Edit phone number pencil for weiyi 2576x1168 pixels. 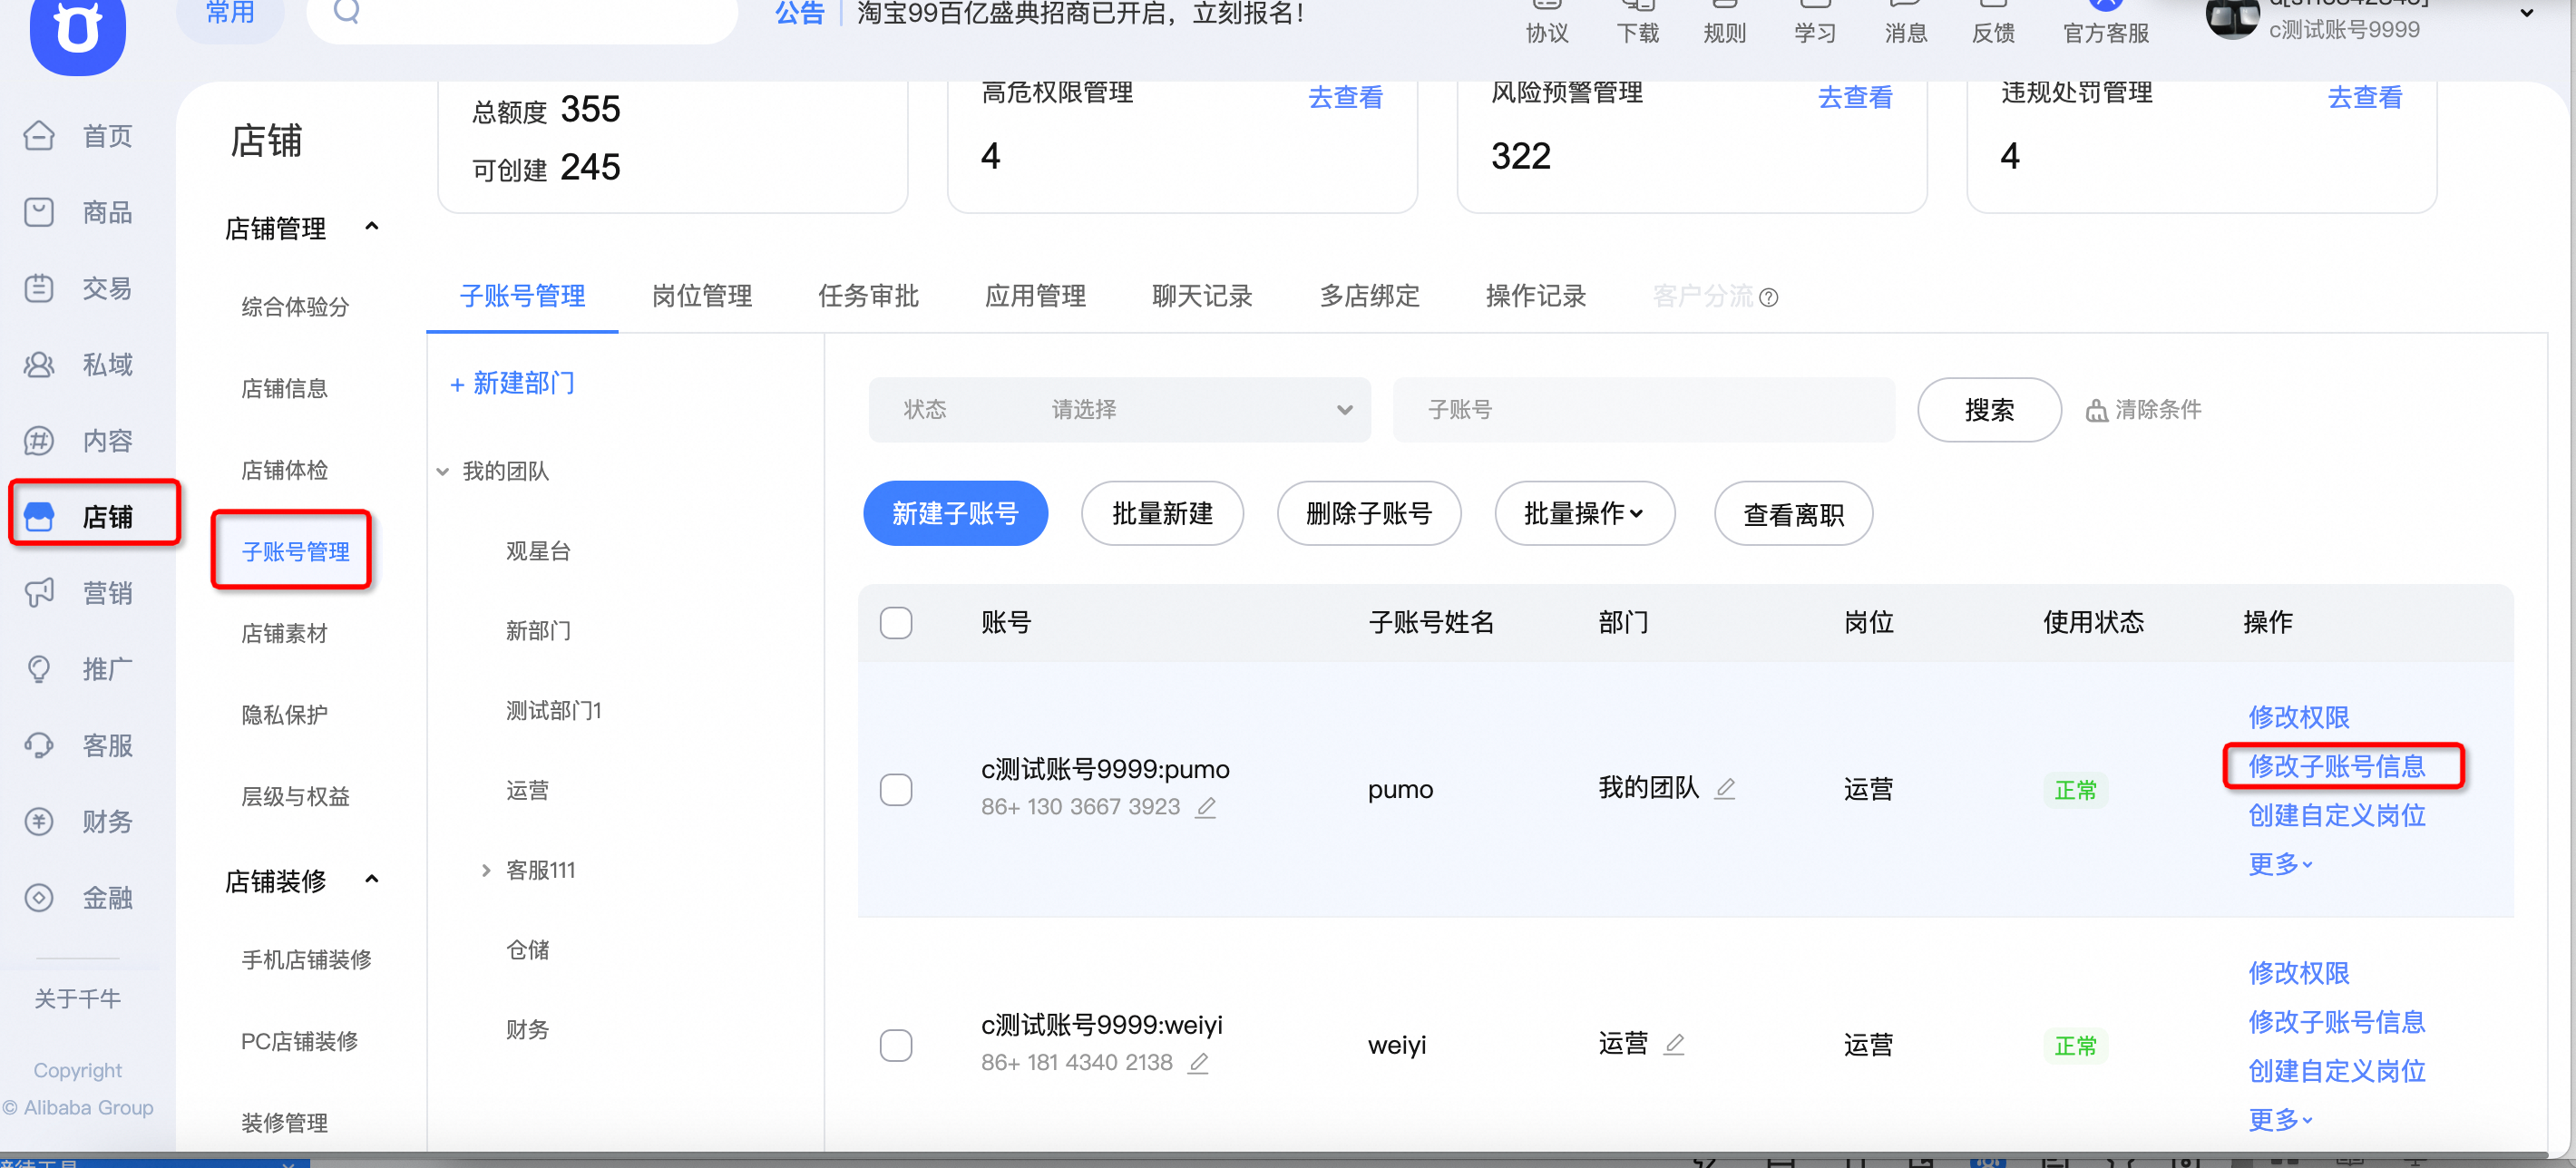click(1198, 1063)
